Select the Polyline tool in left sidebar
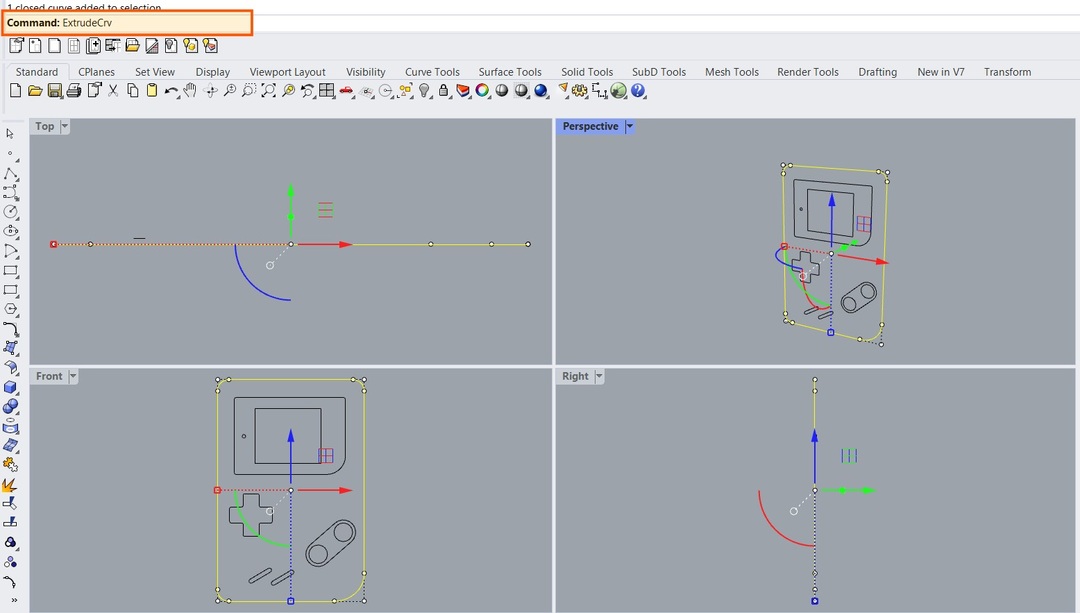This screenshot has width=1080, height=613. tap(10, 173)
